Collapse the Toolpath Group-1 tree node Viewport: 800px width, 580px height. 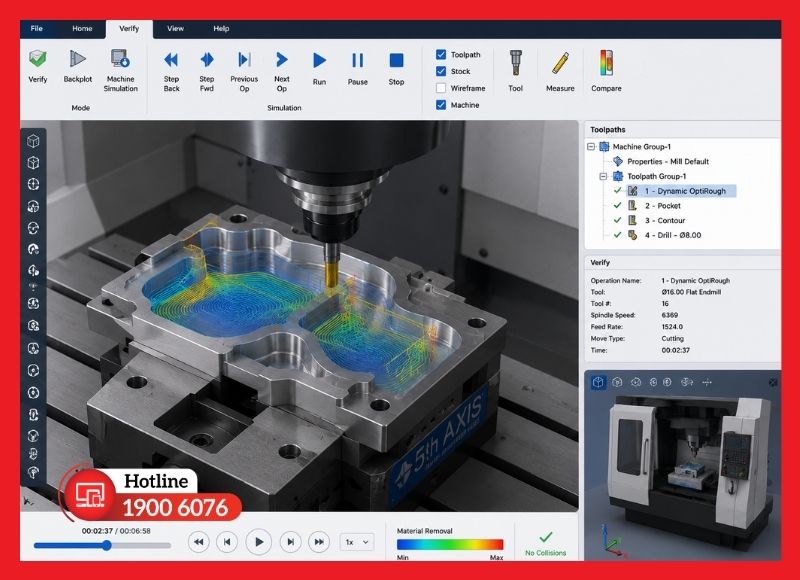tap(603, 176)
